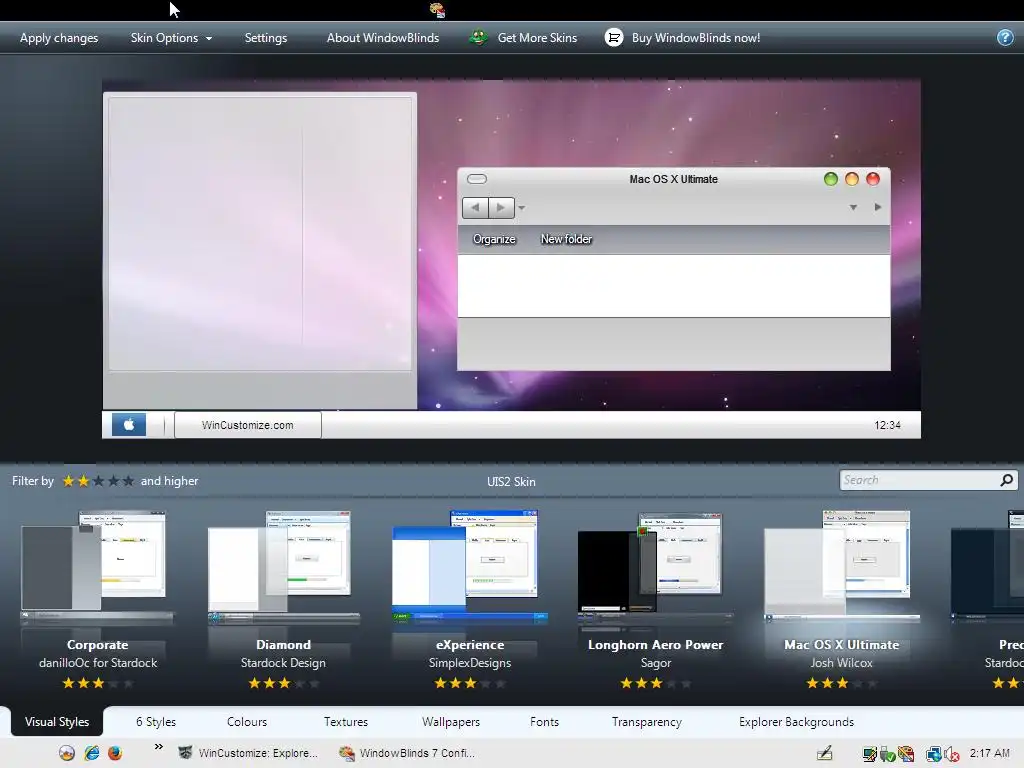1024x768 pixels.
Task: Open Internet Explorer from quick launch
Action: point(91,753)
